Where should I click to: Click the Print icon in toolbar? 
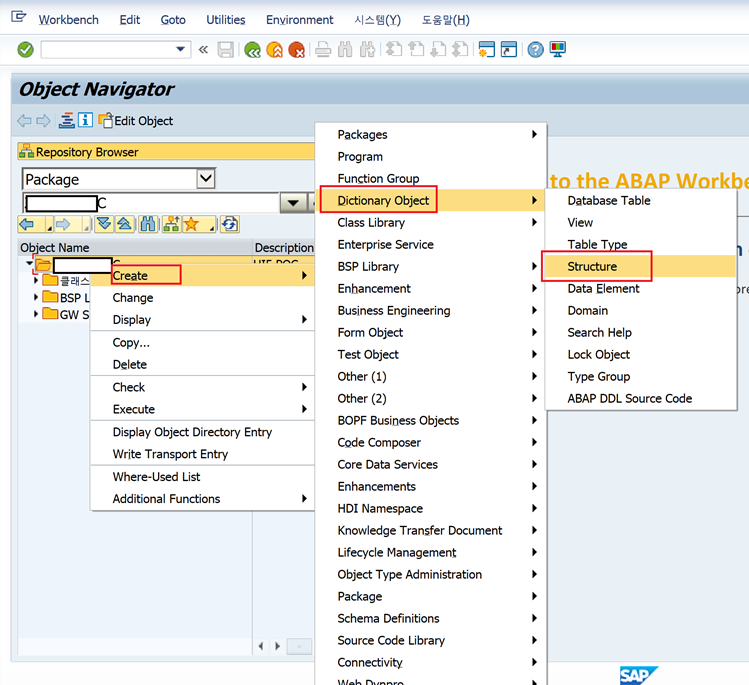coord(323,49)
